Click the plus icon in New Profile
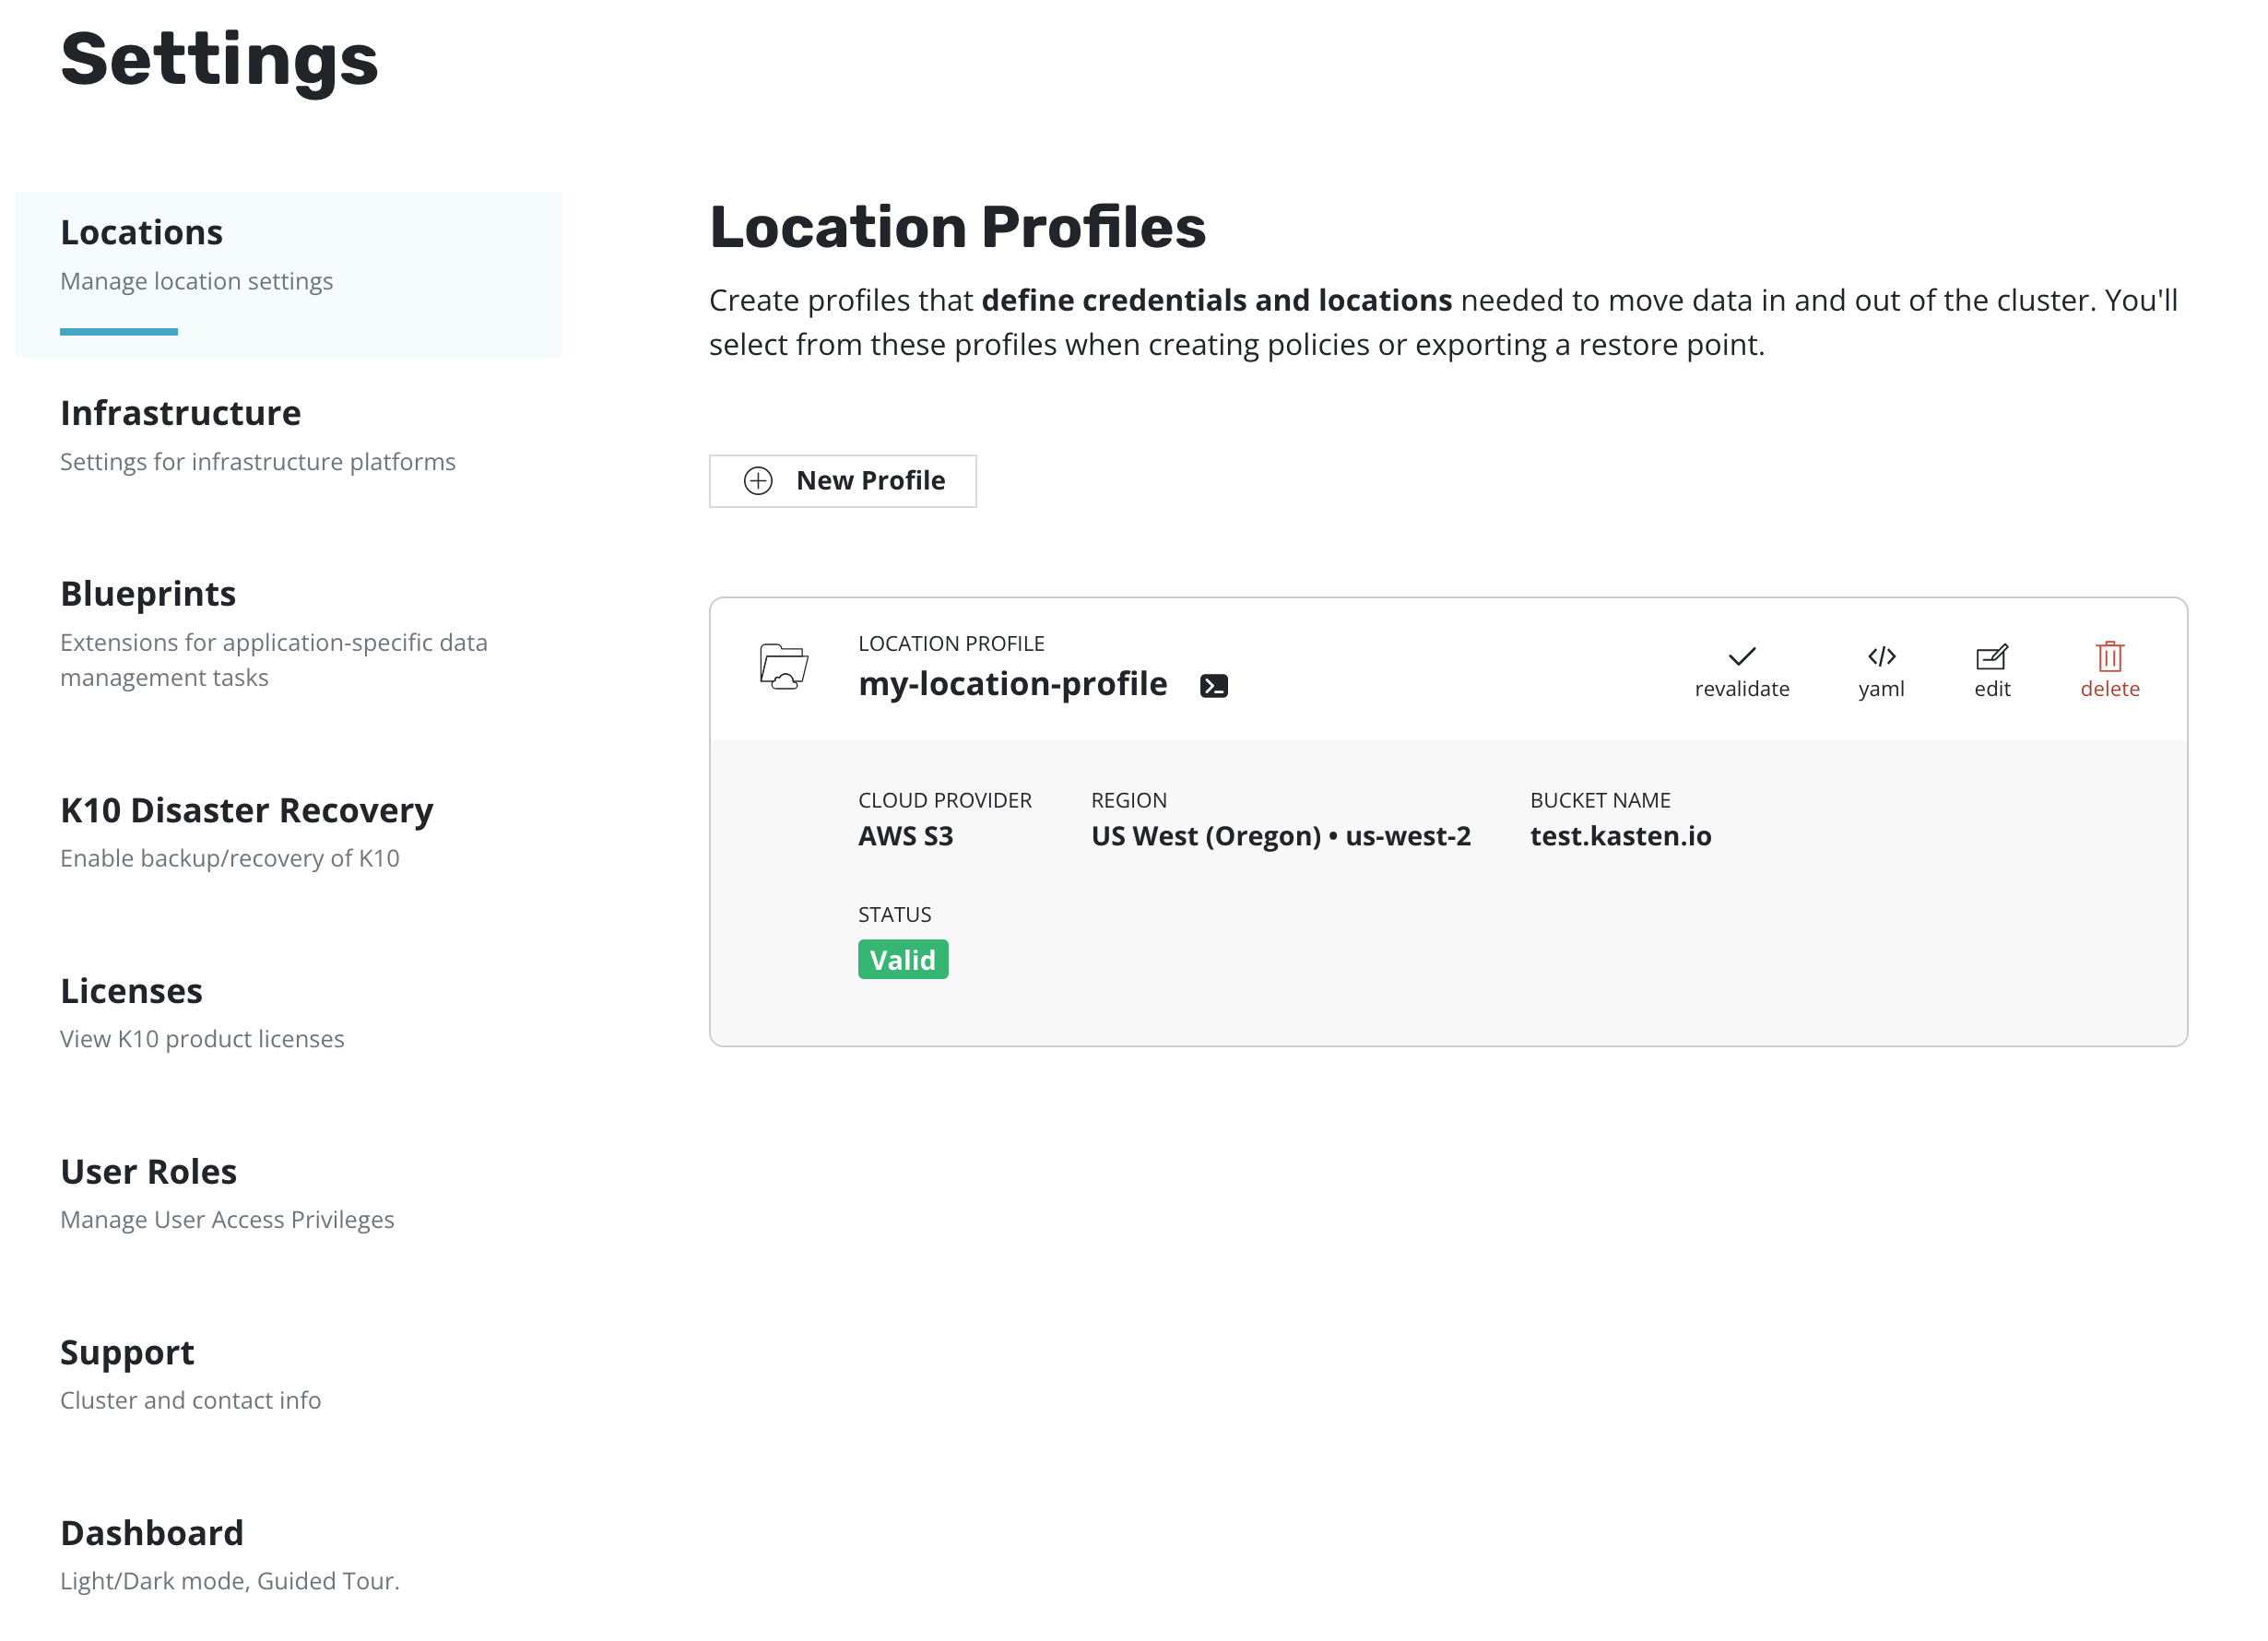This screenshot has height=1641, width=2268. tap(758, 481)
